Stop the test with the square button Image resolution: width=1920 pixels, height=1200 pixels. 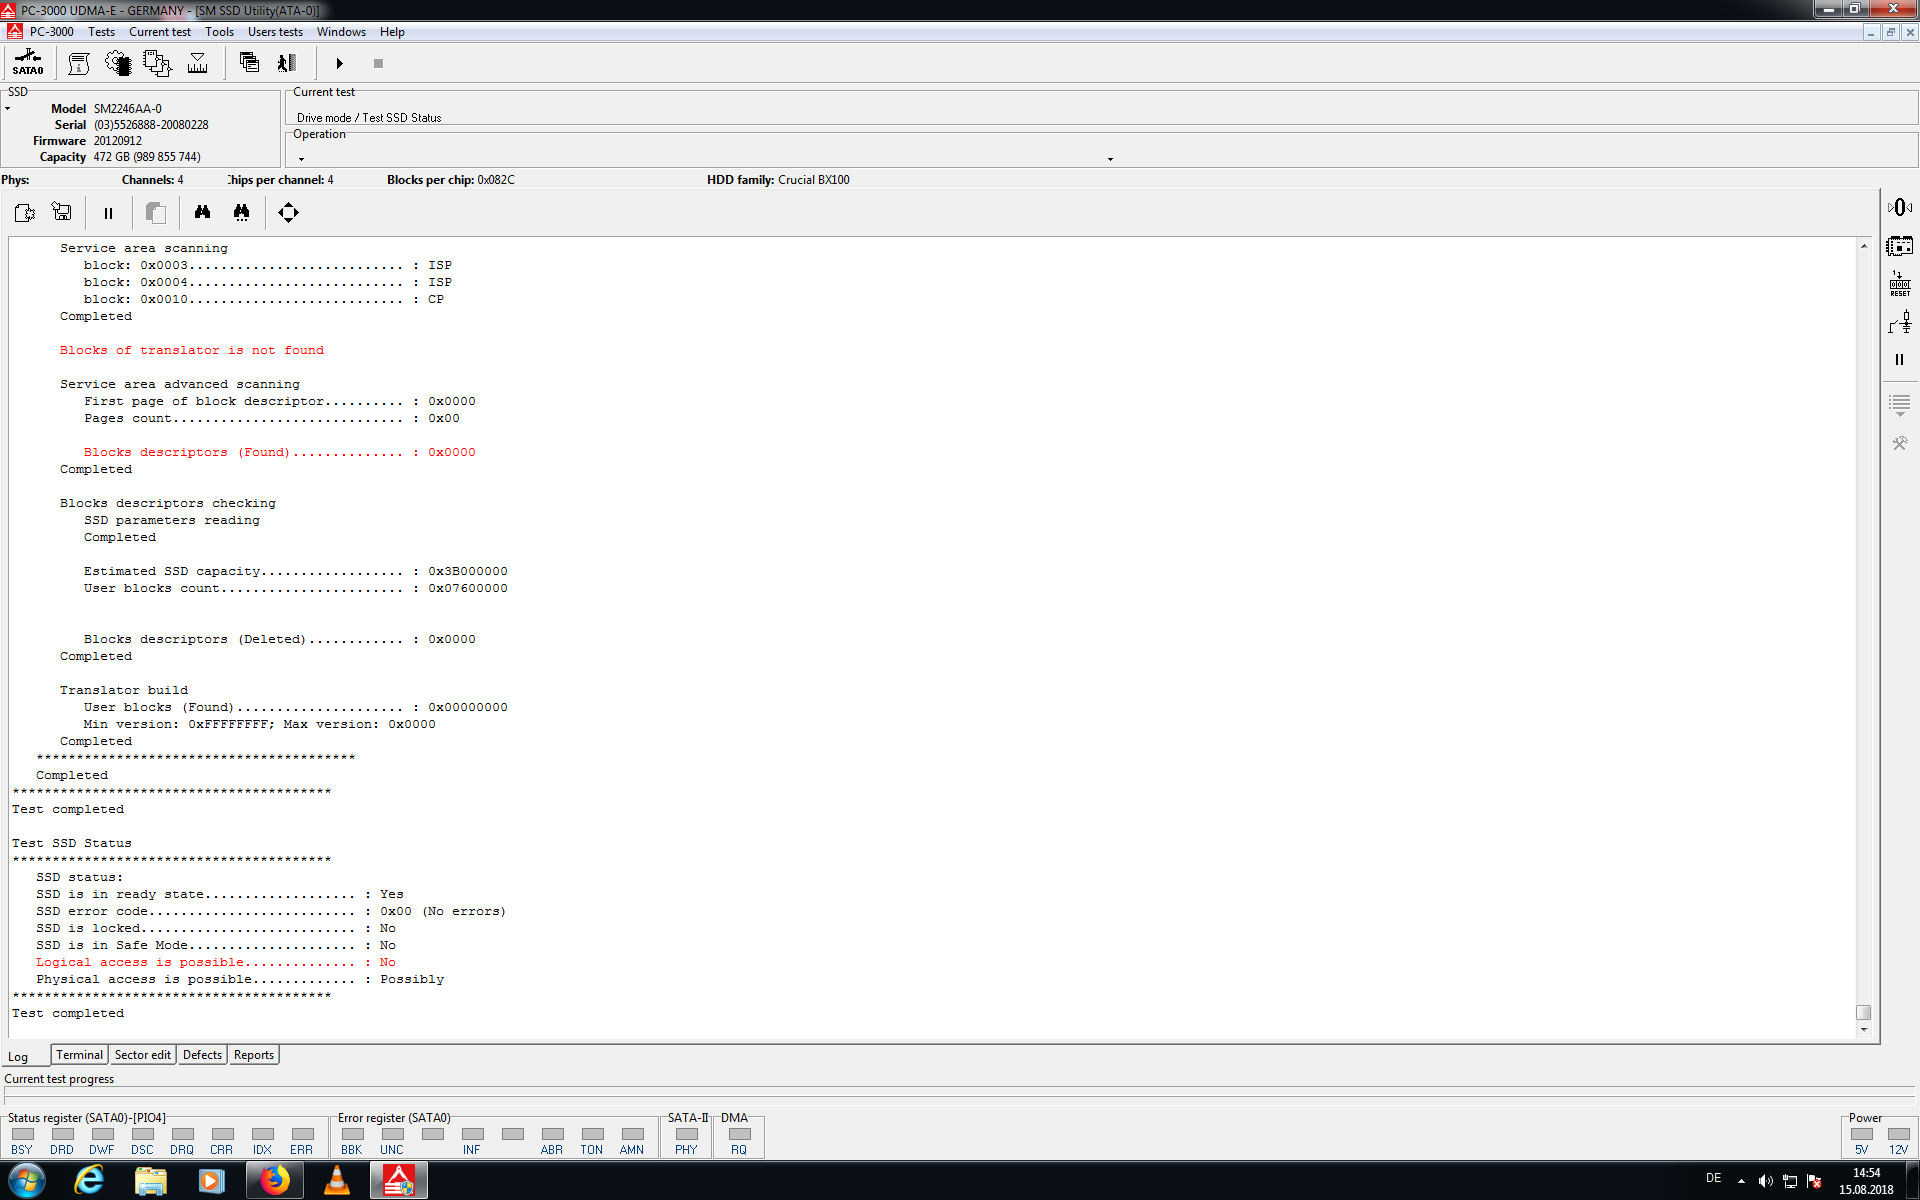(x=378, y=63)
